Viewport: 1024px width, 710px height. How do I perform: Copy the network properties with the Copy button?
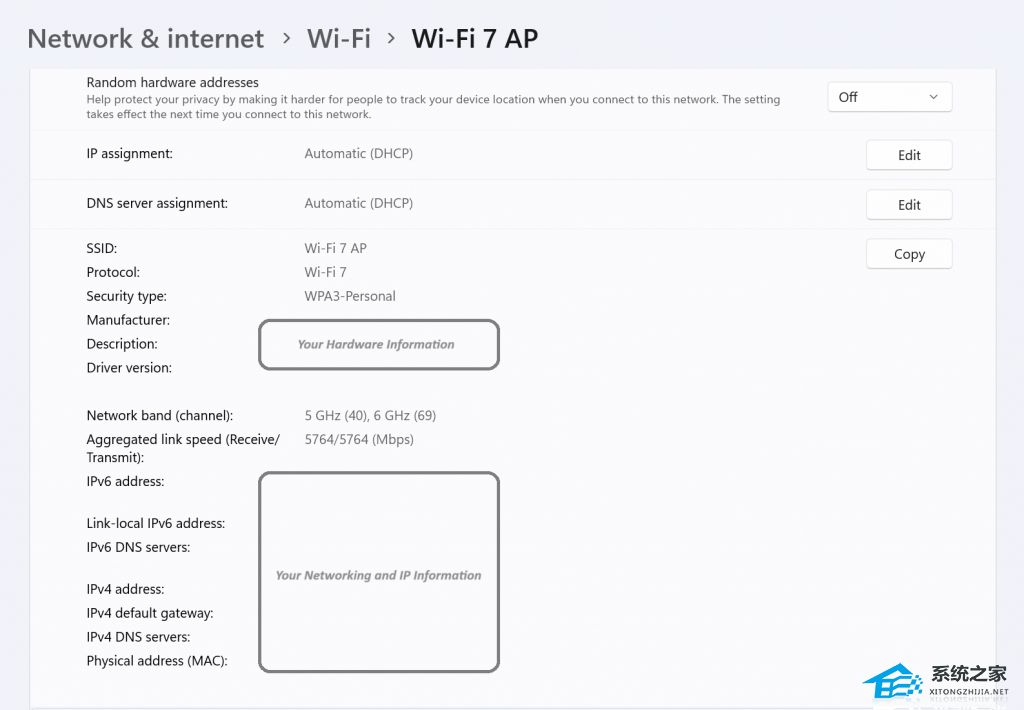point(909,254)
